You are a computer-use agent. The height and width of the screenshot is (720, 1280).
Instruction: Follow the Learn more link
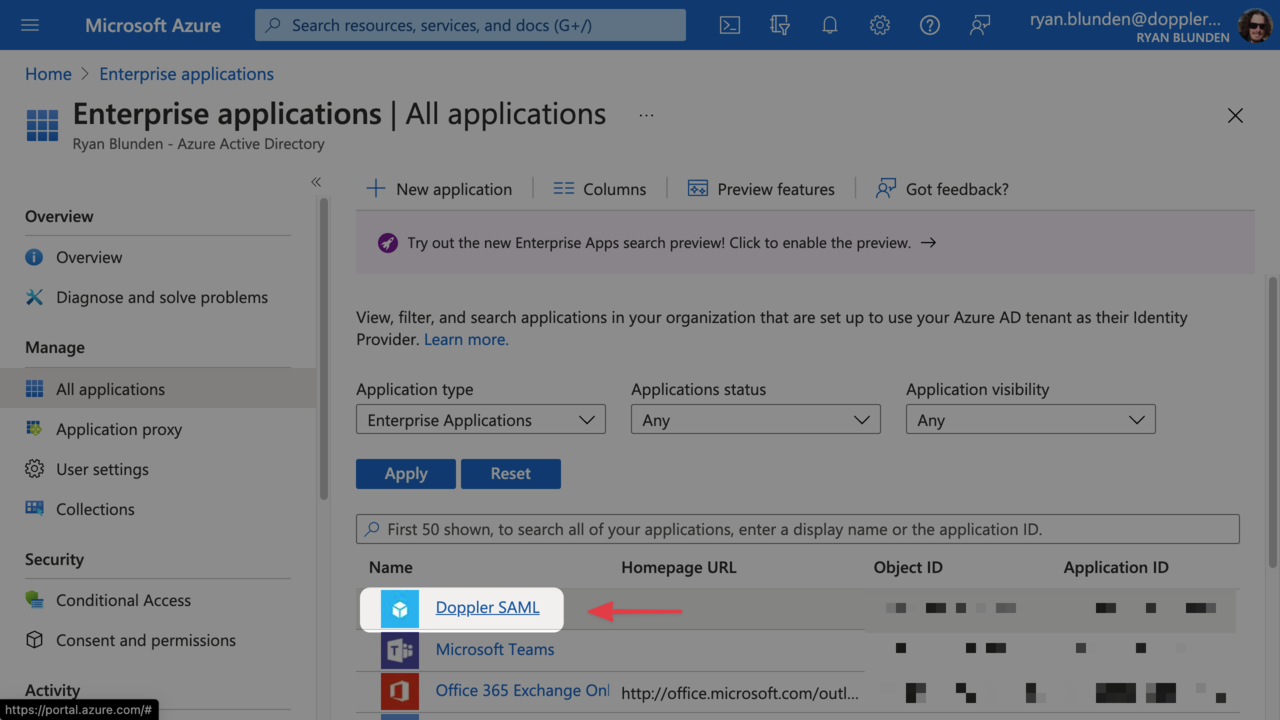tap(466, 339)
